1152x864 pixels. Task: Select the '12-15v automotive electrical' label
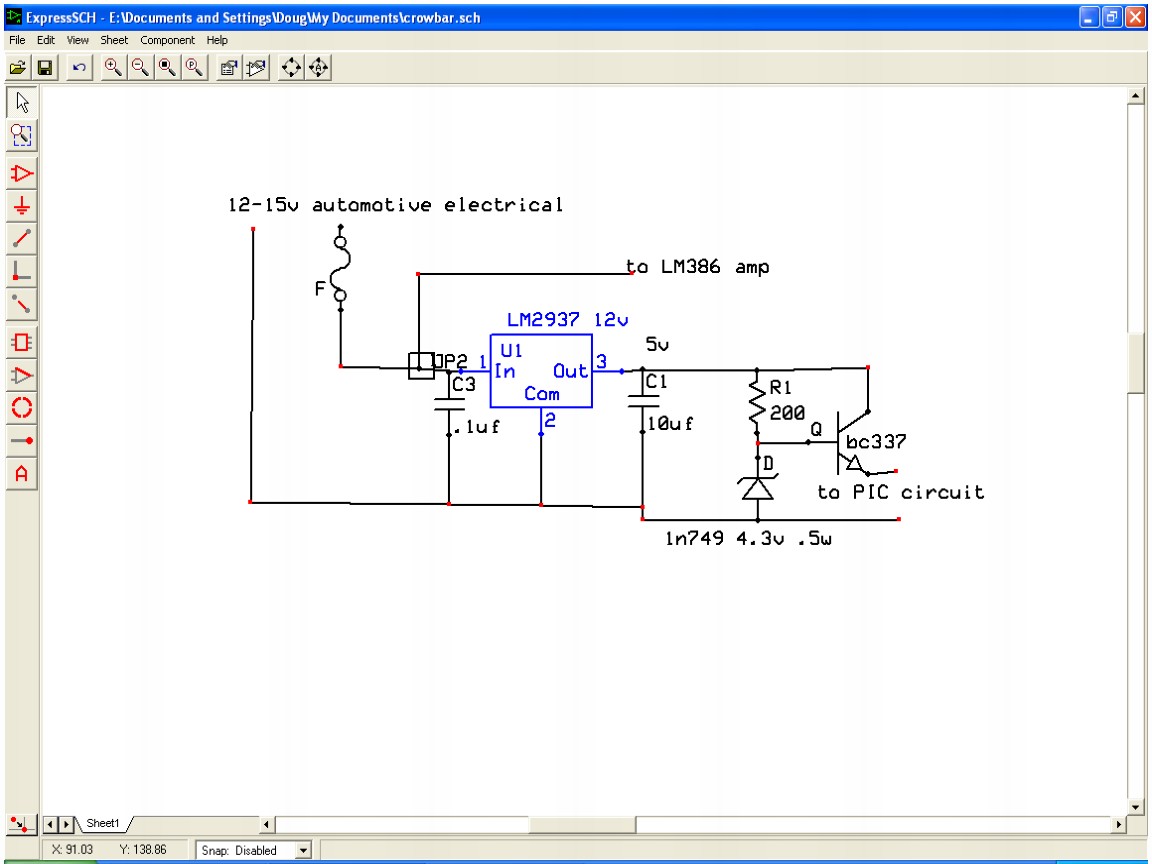coord(395,205)
